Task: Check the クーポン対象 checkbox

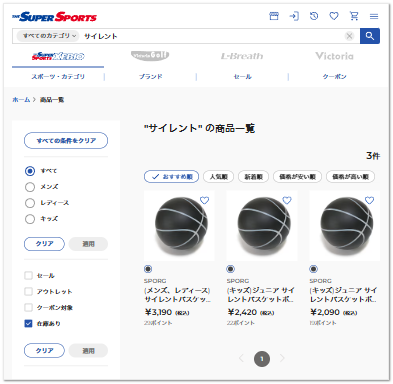Action: click(x=29, y=308)
